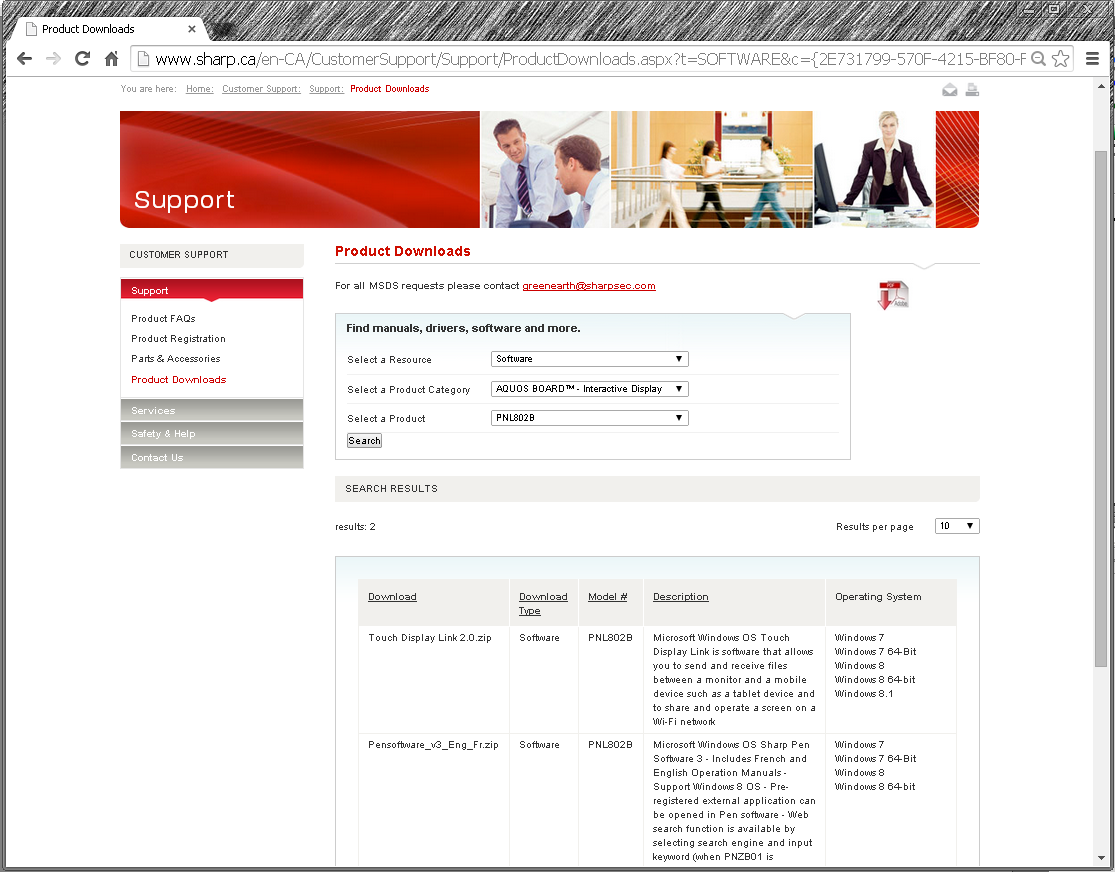Open greenearth@sharpsec.com email link
The width and height of the screenshot is (1115, 872).
tap(589, 286)
